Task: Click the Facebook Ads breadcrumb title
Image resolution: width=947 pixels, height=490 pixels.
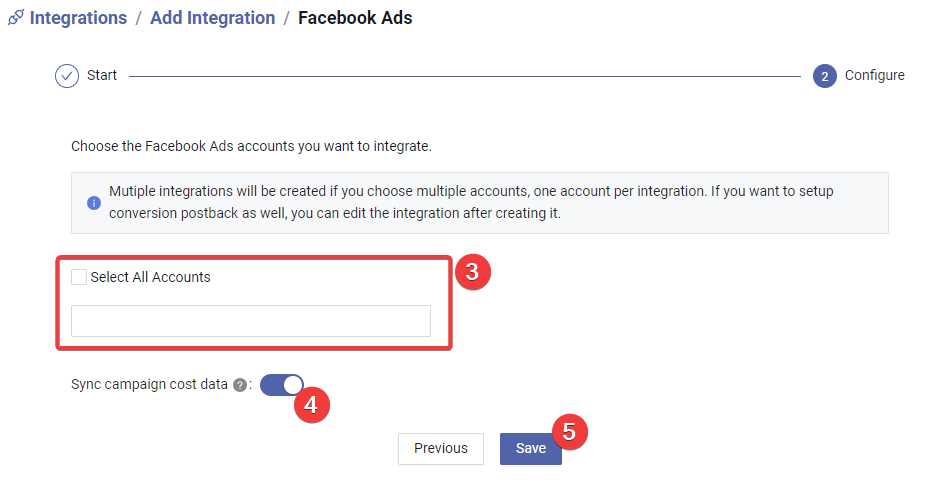Action: tap(355, 18)
